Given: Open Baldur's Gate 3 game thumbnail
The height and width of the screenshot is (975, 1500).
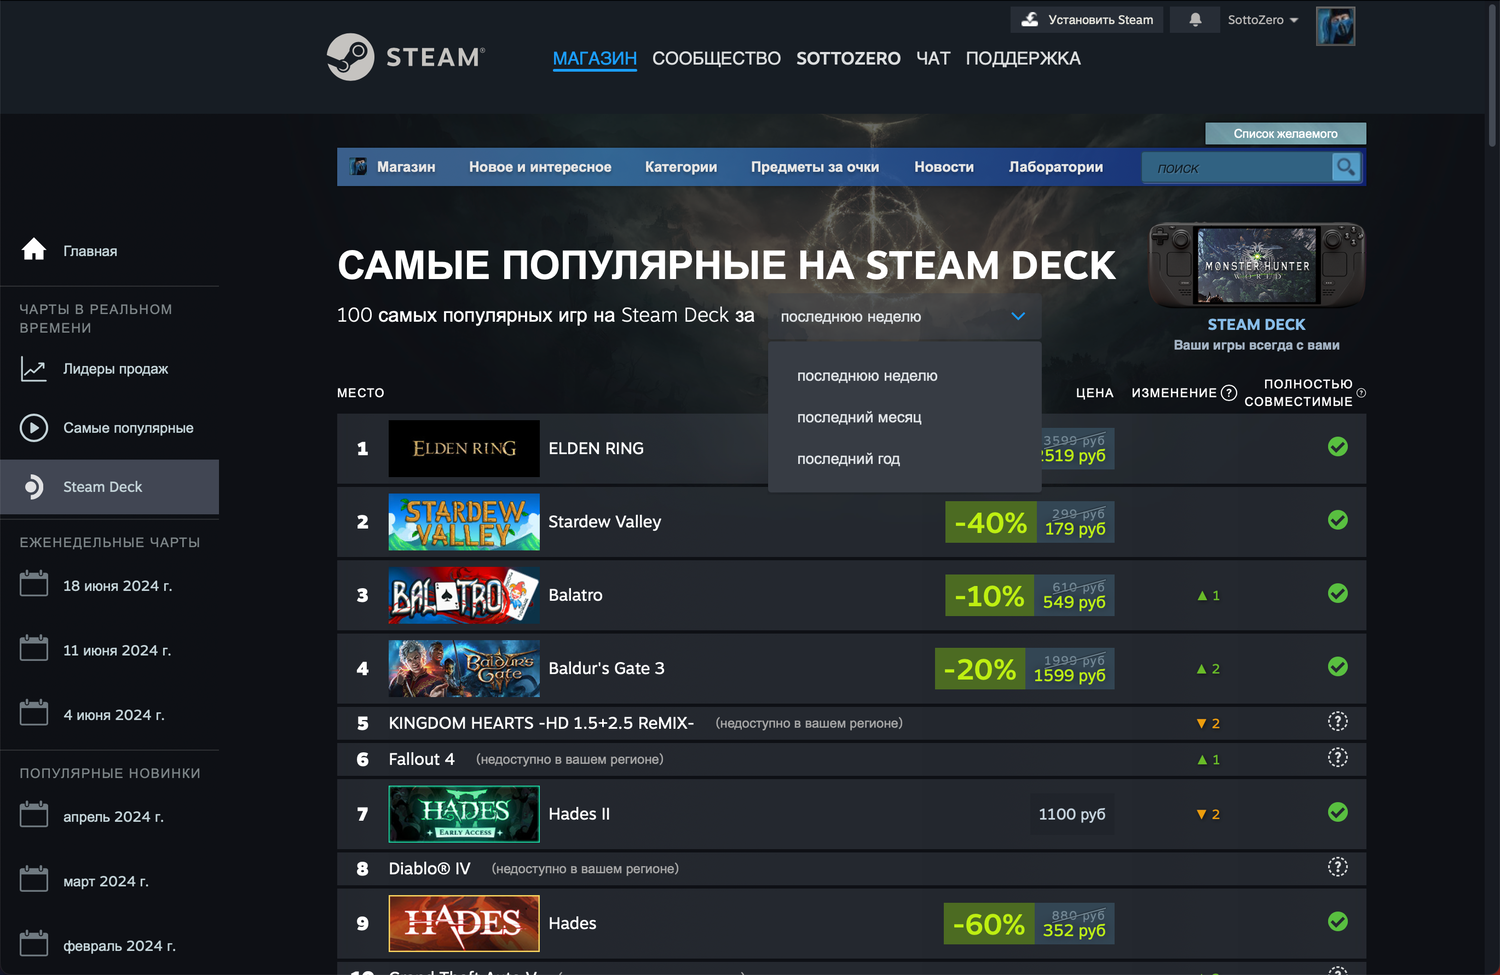Looking at the screenshot, I should pyautogui.click(x=464, y=669).
